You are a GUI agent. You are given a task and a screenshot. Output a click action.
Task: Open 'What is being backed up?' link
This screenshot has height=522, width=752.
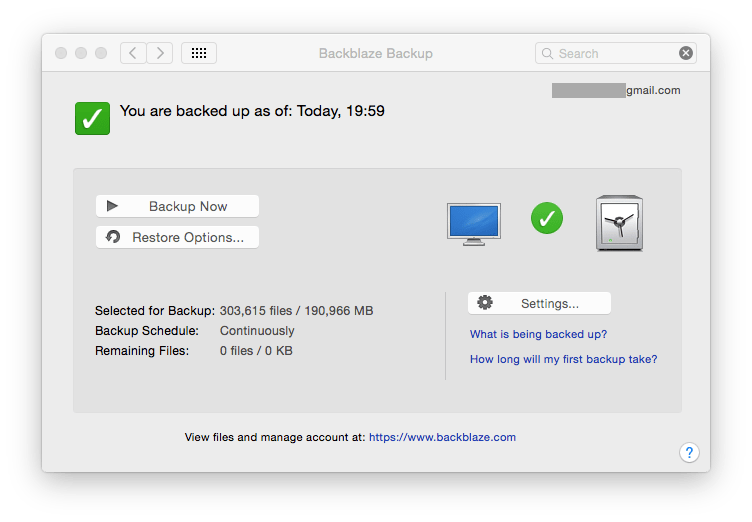(538, 334)
